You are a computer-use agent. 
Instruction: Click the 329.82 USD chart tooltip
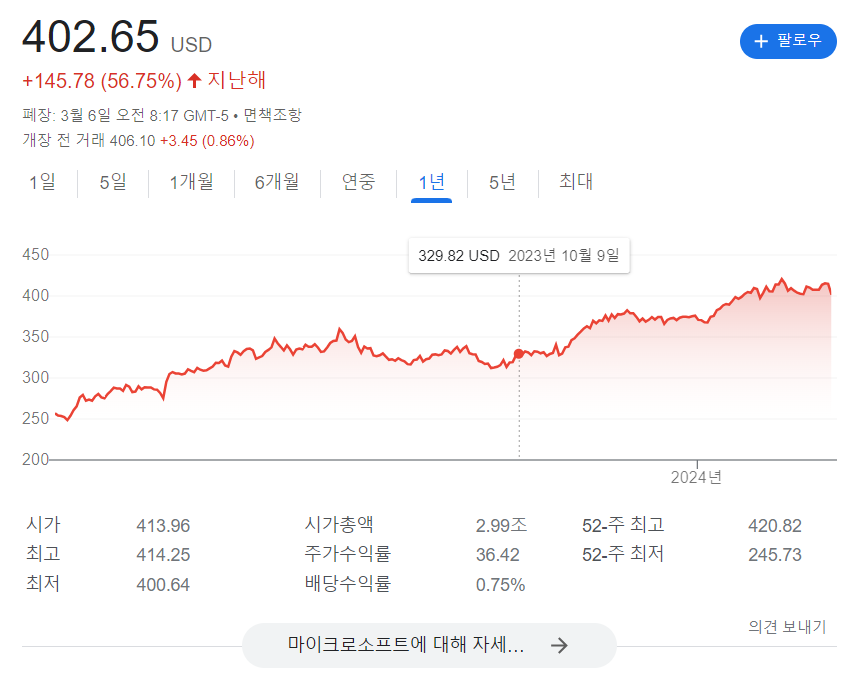pos(519,256)
